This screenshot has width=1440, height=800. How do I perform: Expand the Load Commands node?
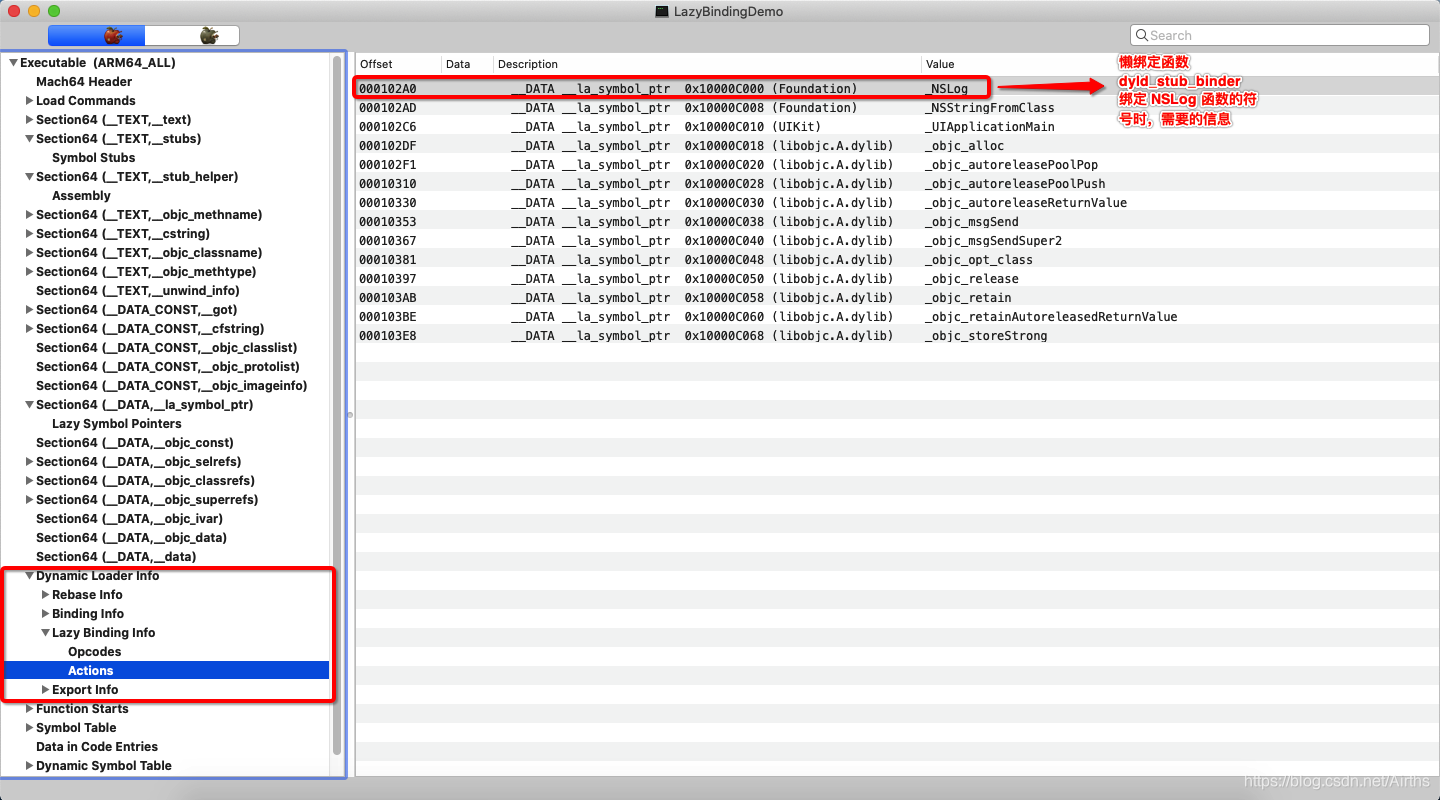(x=29, y=101)
